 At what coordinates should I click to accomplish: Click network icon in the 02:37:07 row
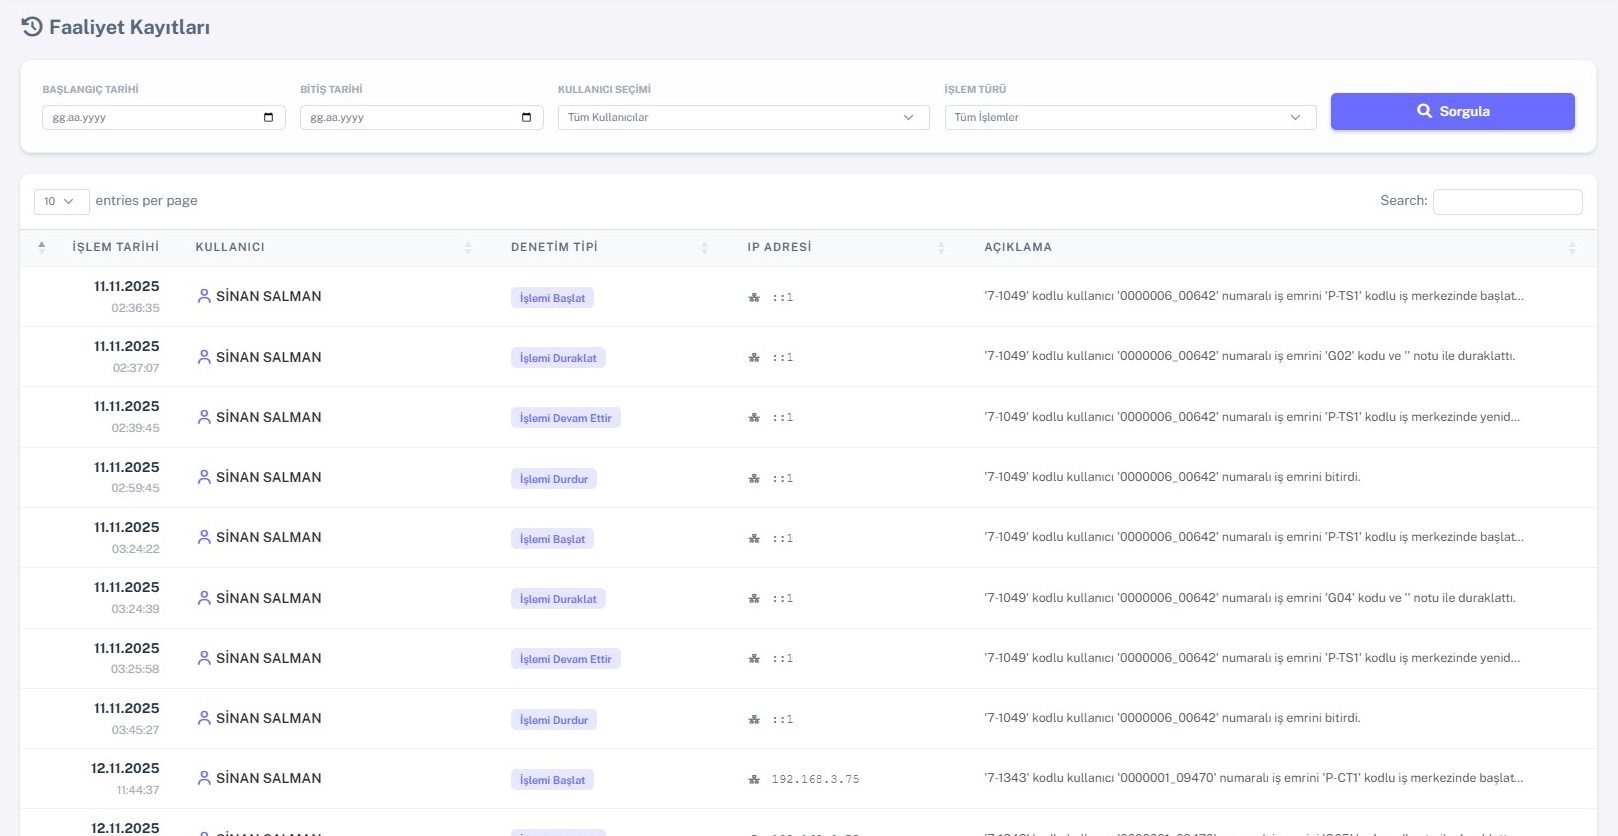click(x=754, y=358)
